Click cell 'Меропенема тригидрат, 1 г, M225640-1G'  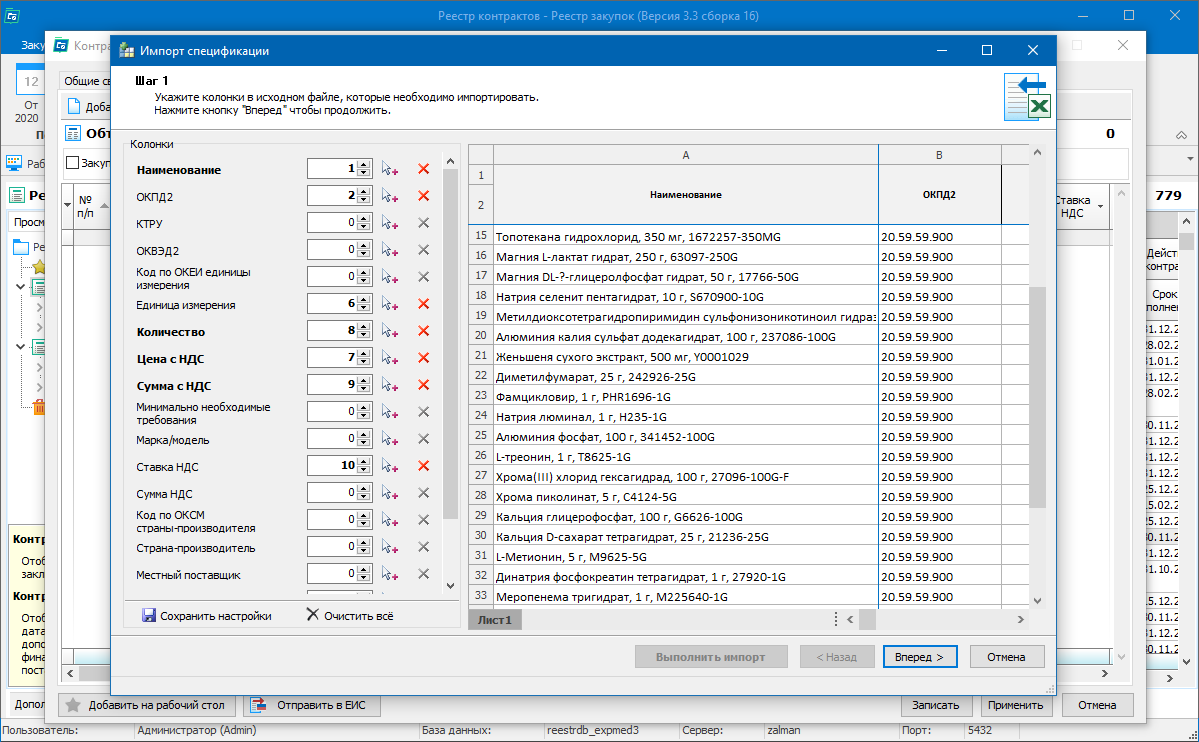[686, 597]
